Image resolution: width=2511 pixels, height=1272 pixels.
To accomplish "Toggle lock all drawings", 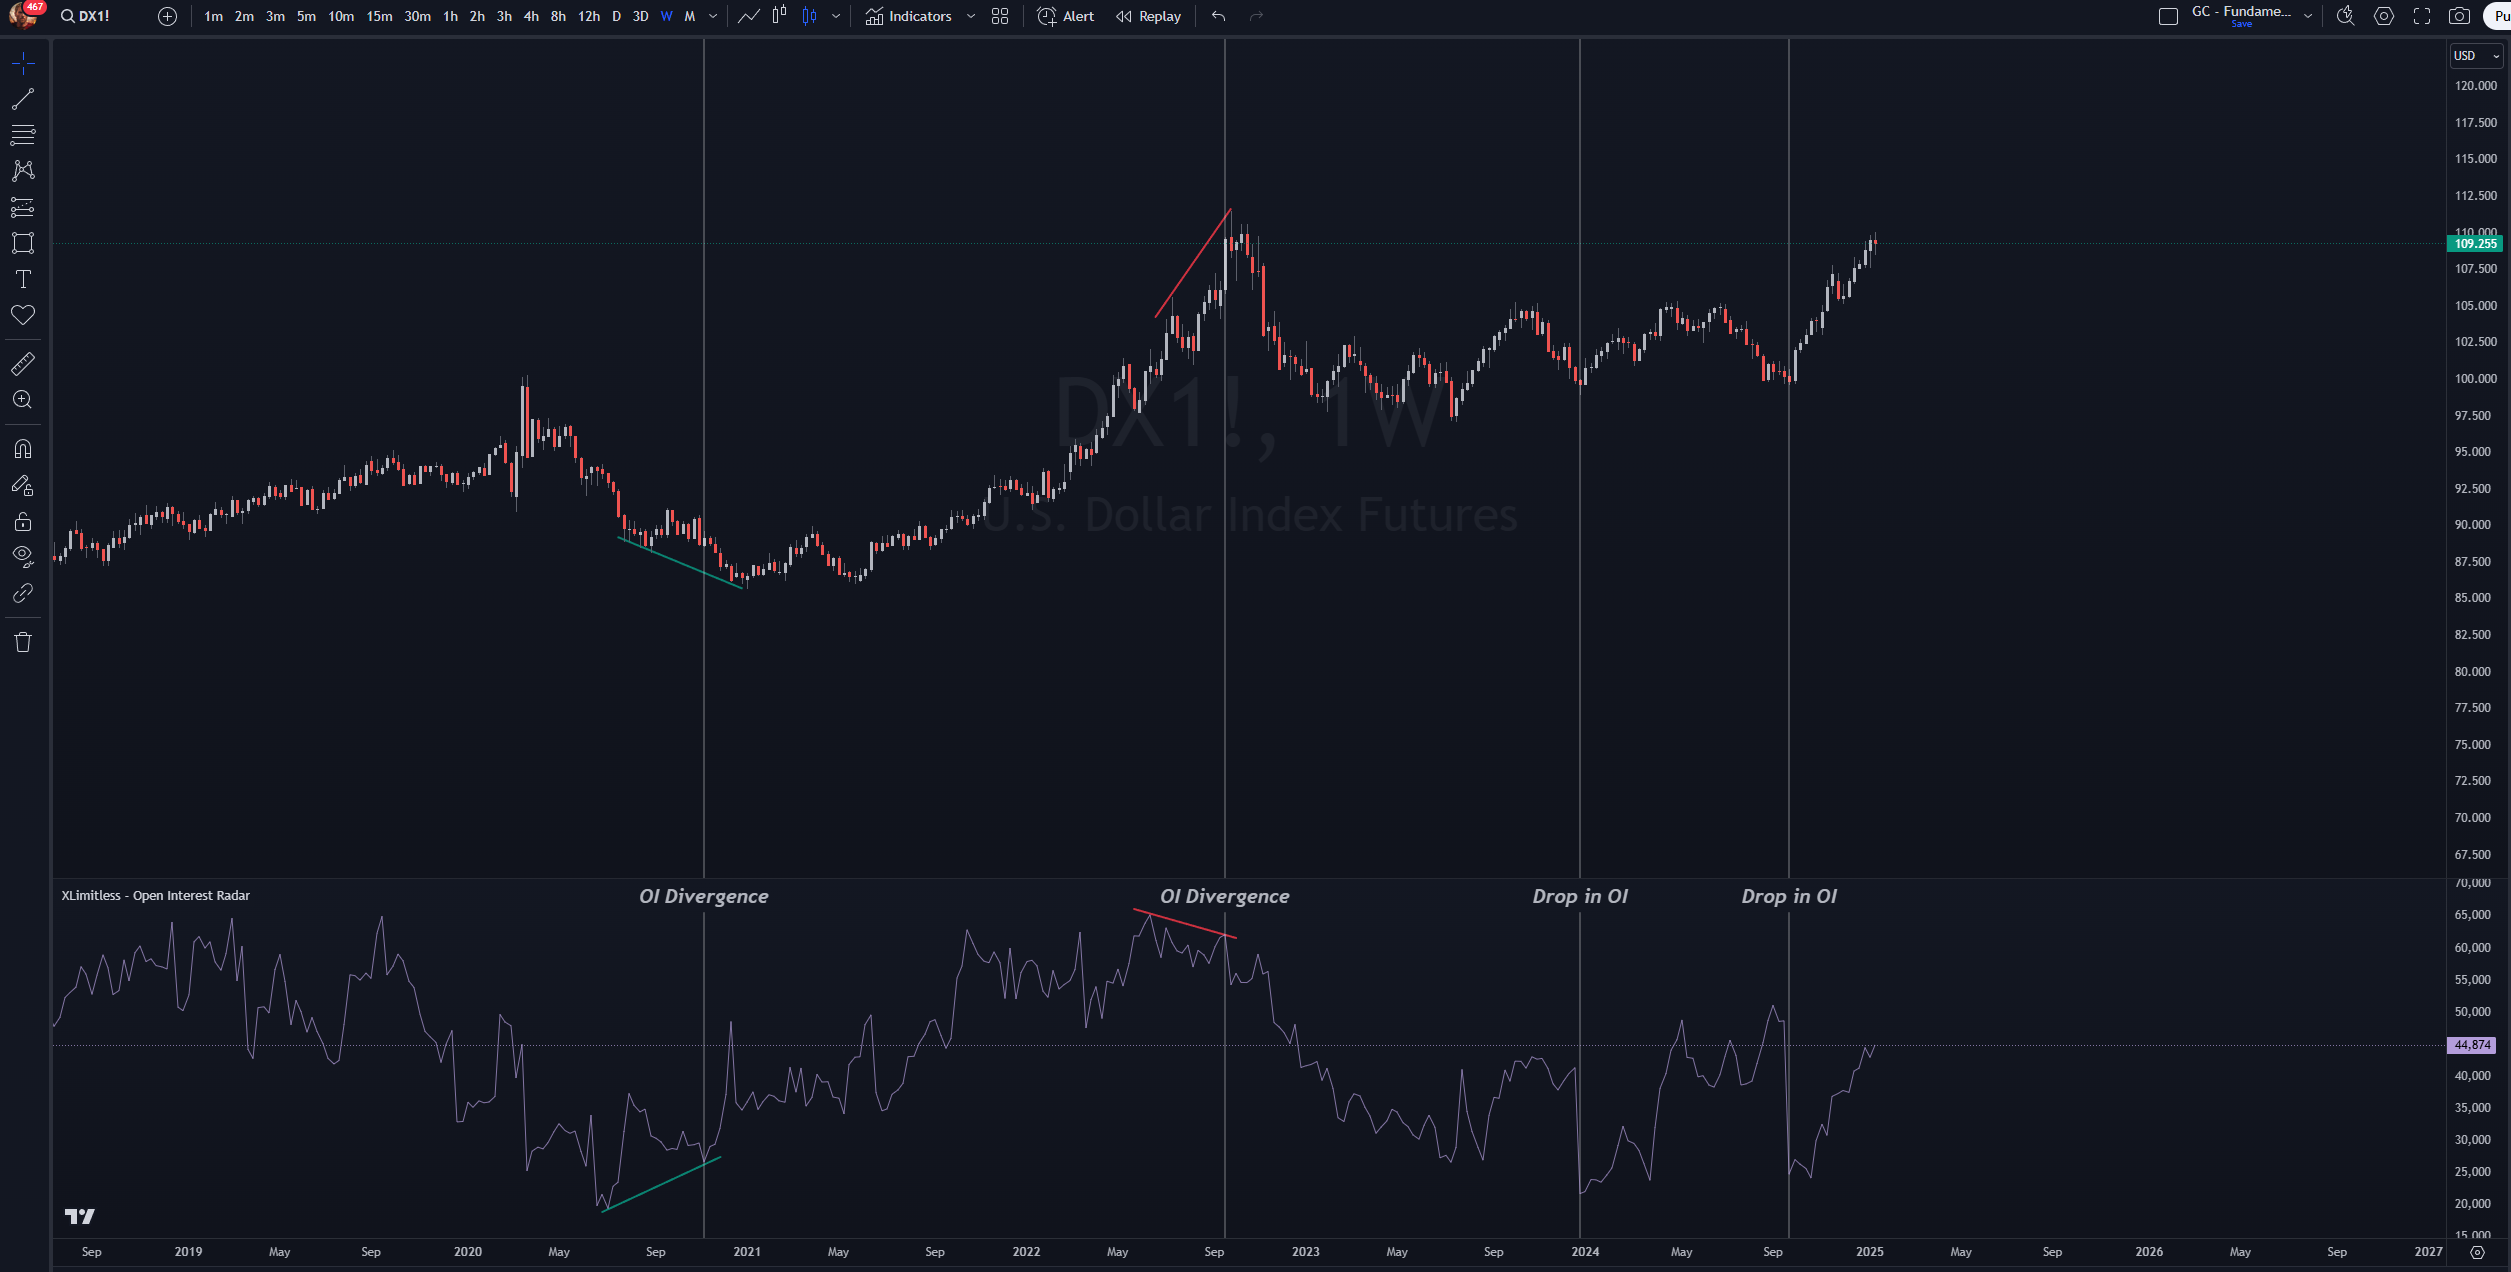I will [23, 522].
